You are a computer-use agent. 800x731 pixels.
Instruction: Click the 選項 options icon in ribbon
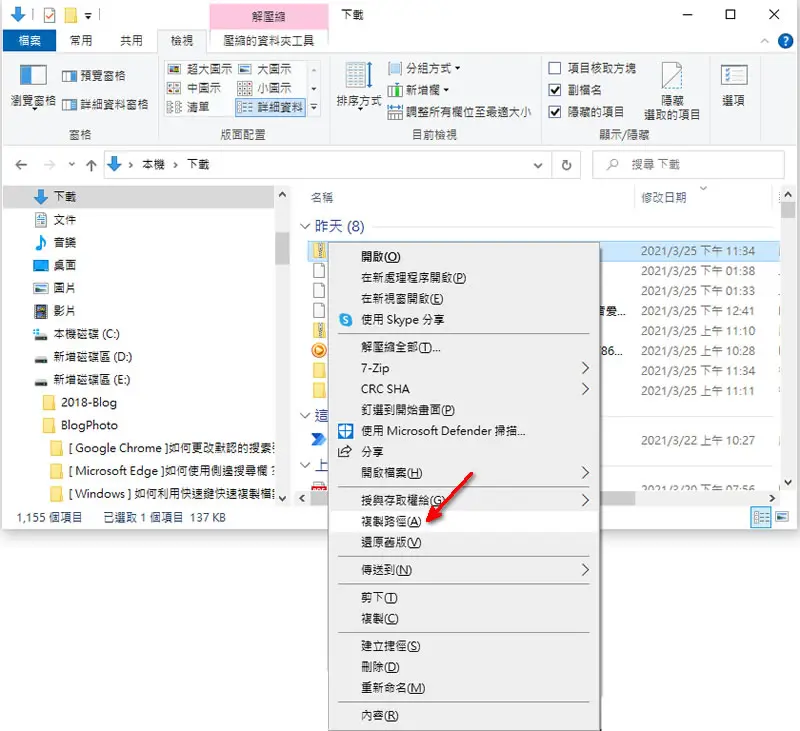point(734,75)
